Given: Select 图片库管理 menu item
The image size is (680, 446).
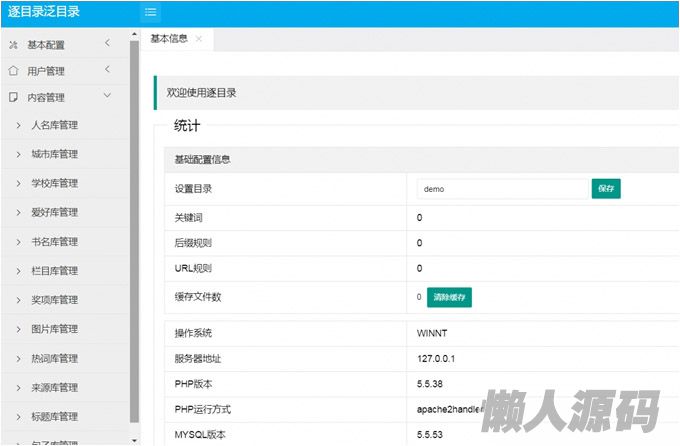Looking at the screenshot, I should (68, 329).
